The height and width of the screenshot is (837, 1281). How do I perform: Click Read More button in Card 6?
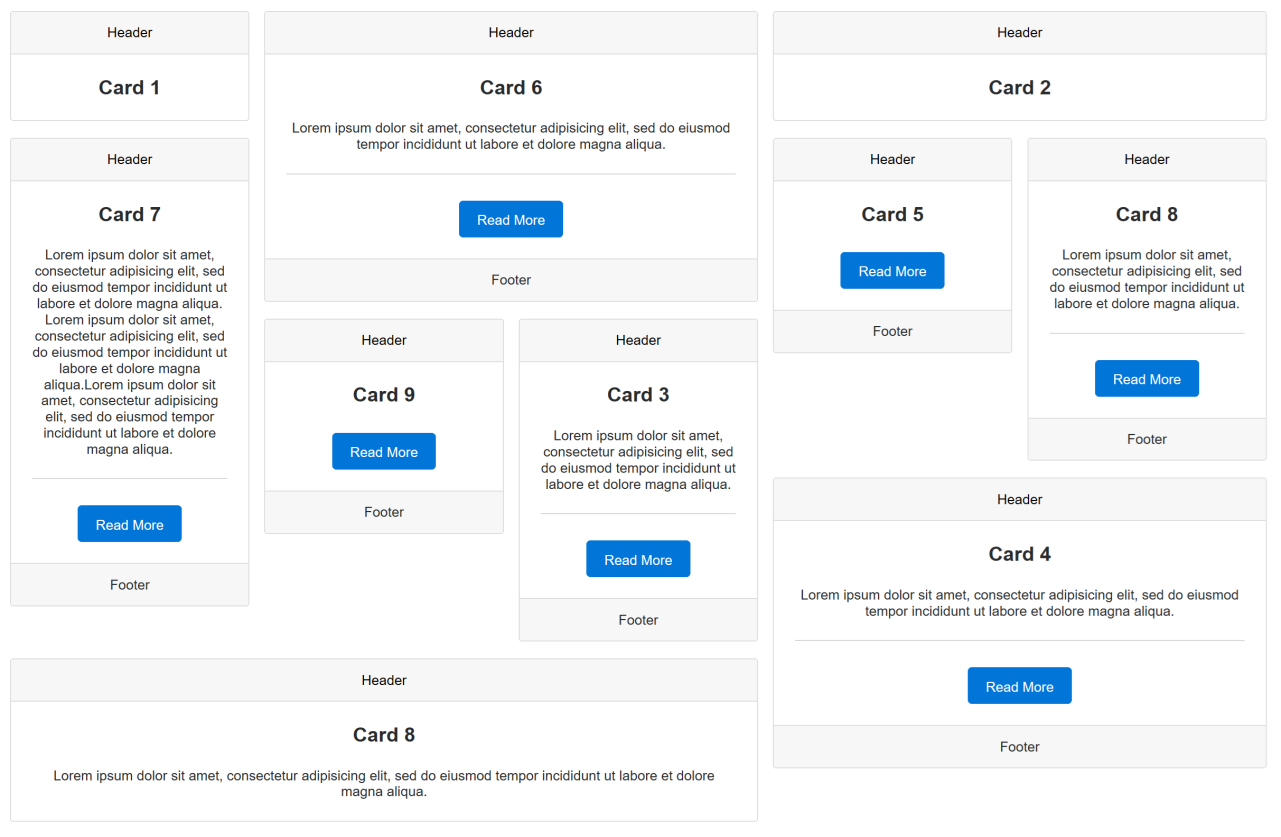[511, 219]
